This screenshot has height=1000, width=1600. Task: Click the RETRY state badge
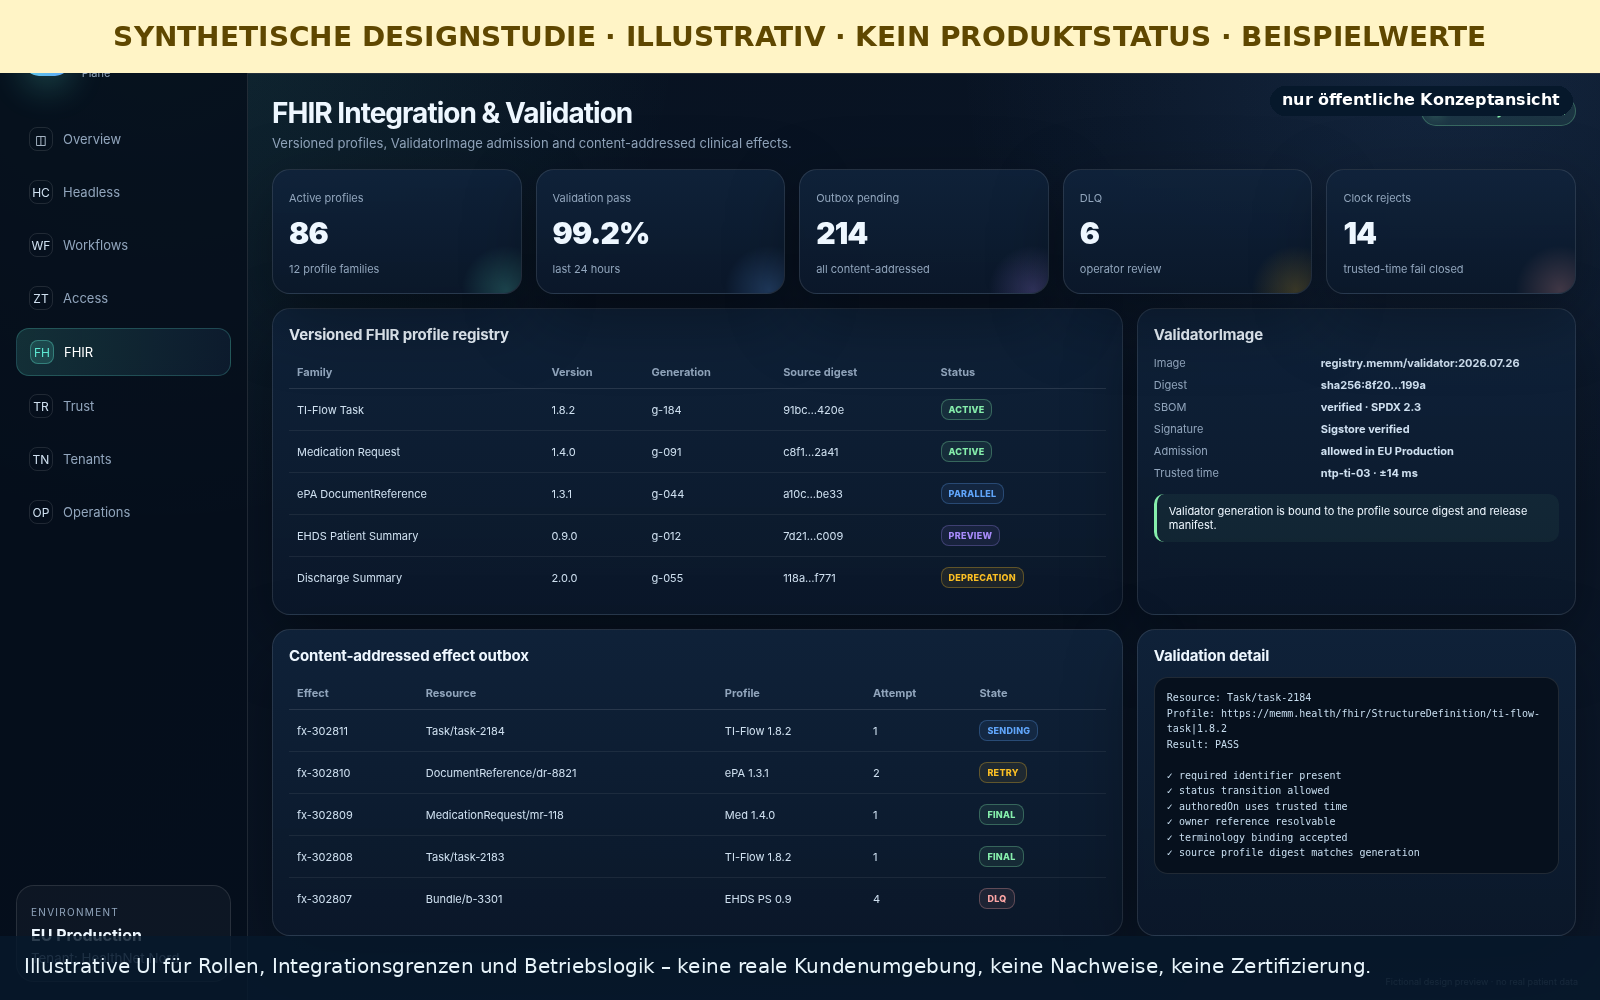coord(1003,773)
